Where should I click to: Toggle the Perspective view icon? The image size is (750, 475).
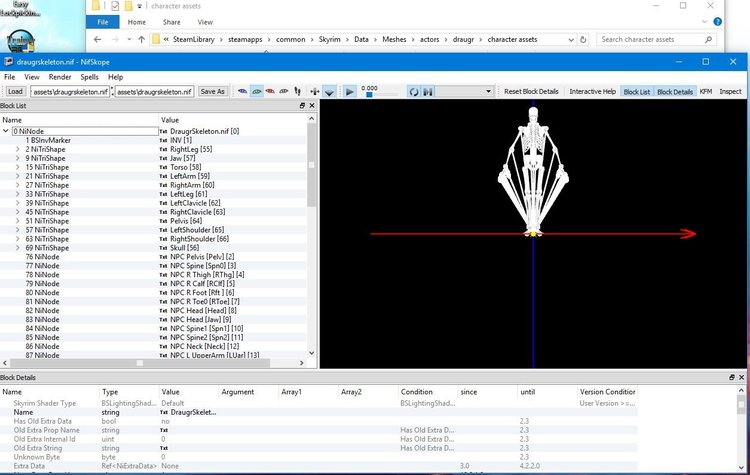tap(329, 91)
